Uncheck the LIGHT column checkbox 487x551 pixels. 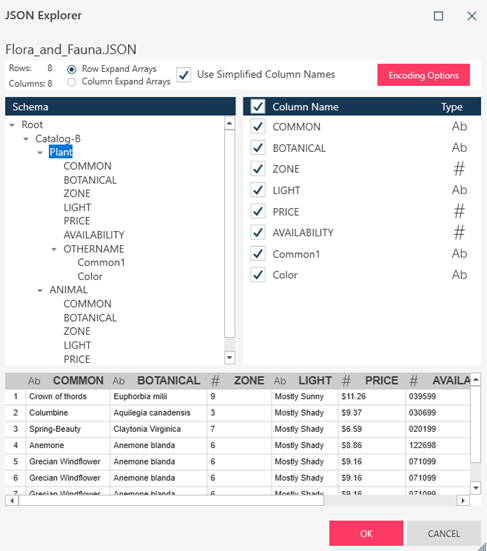coord(258,190)
